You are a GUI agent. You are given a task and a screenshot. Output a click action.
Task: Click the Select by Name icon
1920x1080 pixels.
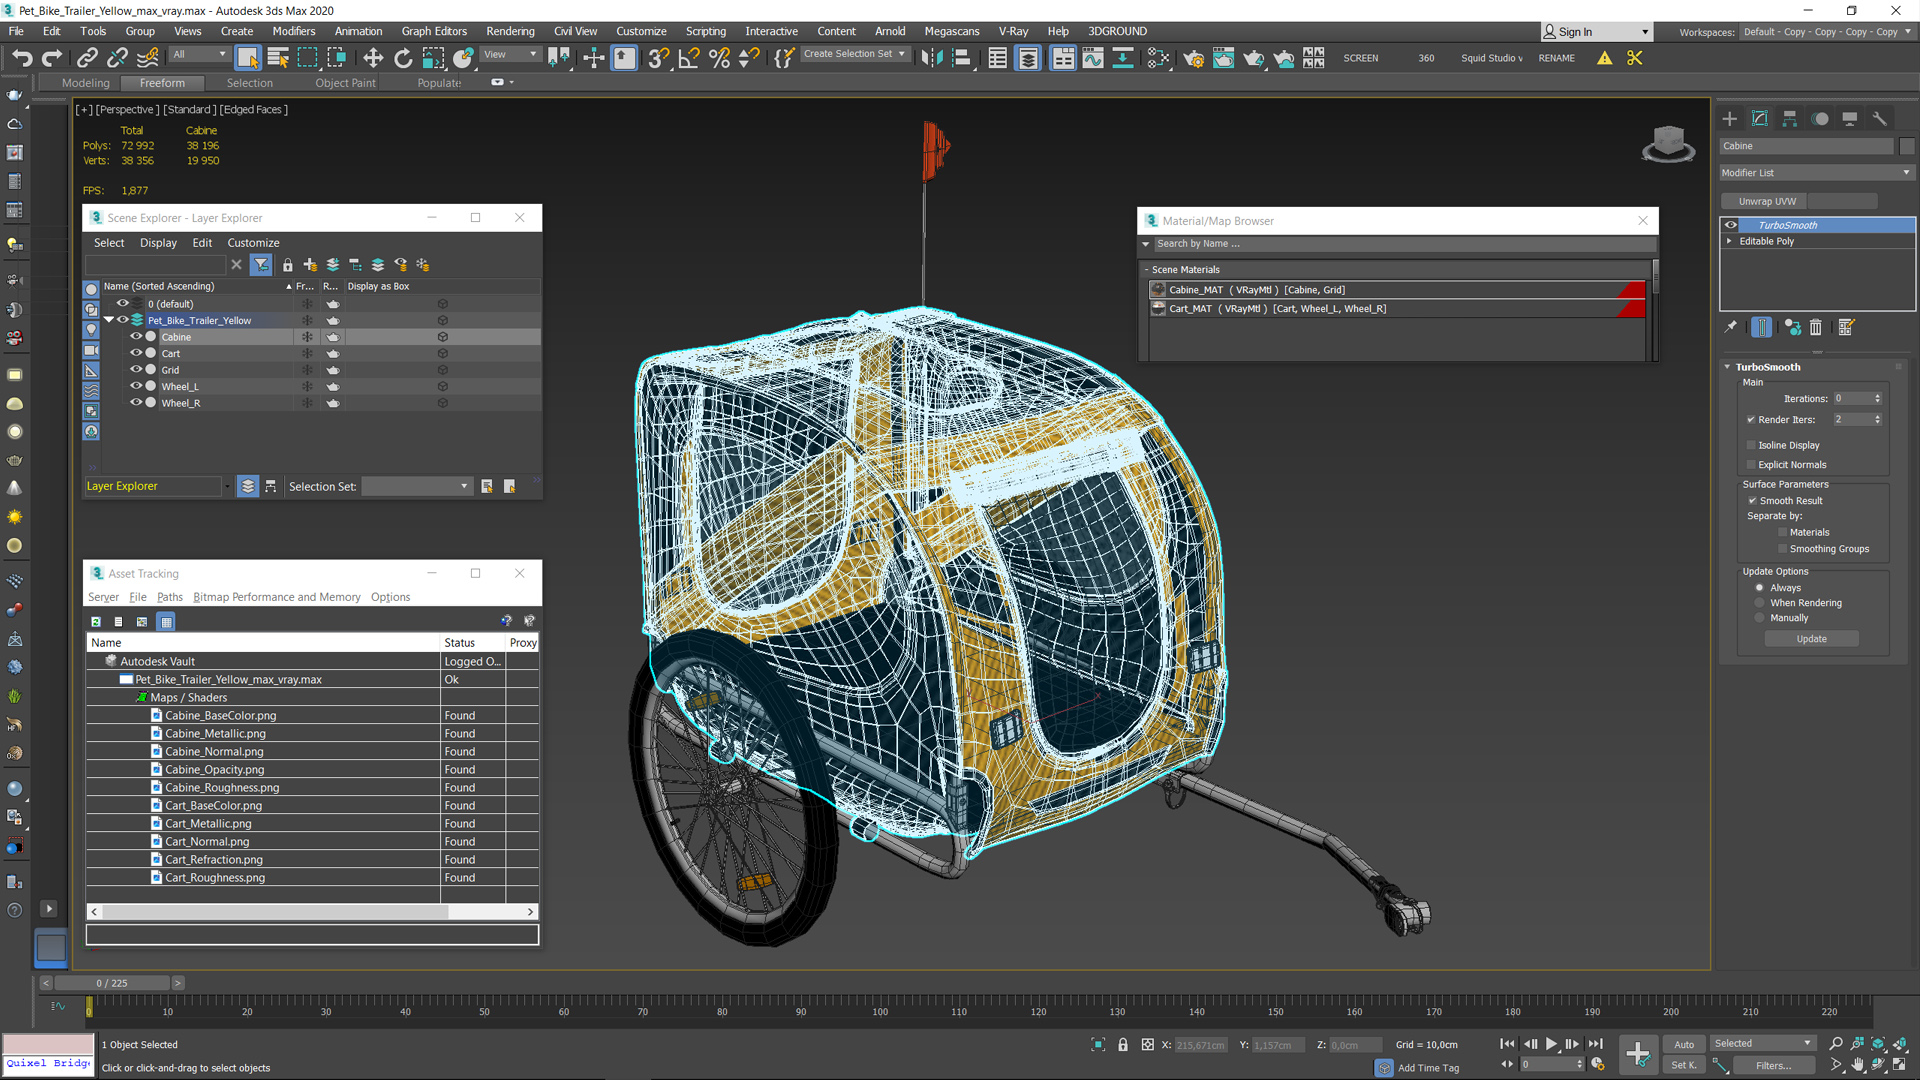point(278,58)
